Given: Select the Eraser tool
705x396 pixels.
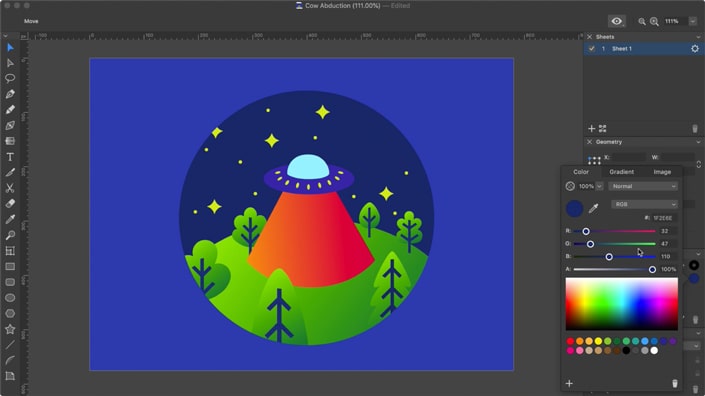Looking at the screenshot, I should [10, 204].
